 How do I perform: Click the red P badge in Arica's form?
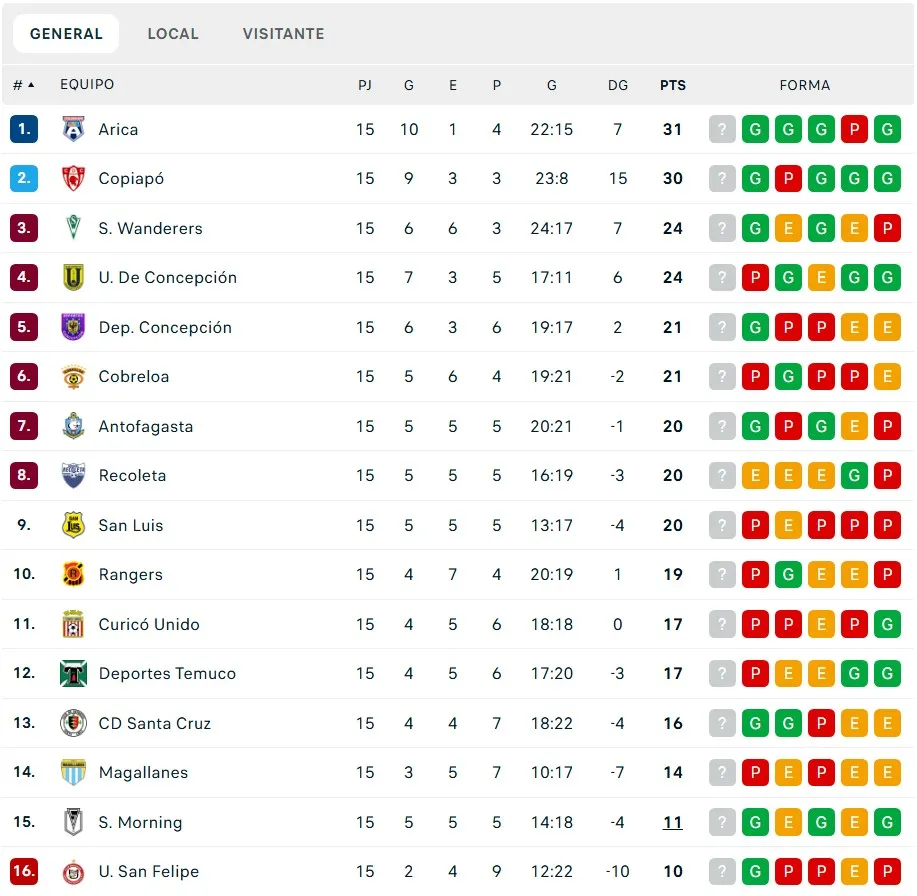[854, 129]
